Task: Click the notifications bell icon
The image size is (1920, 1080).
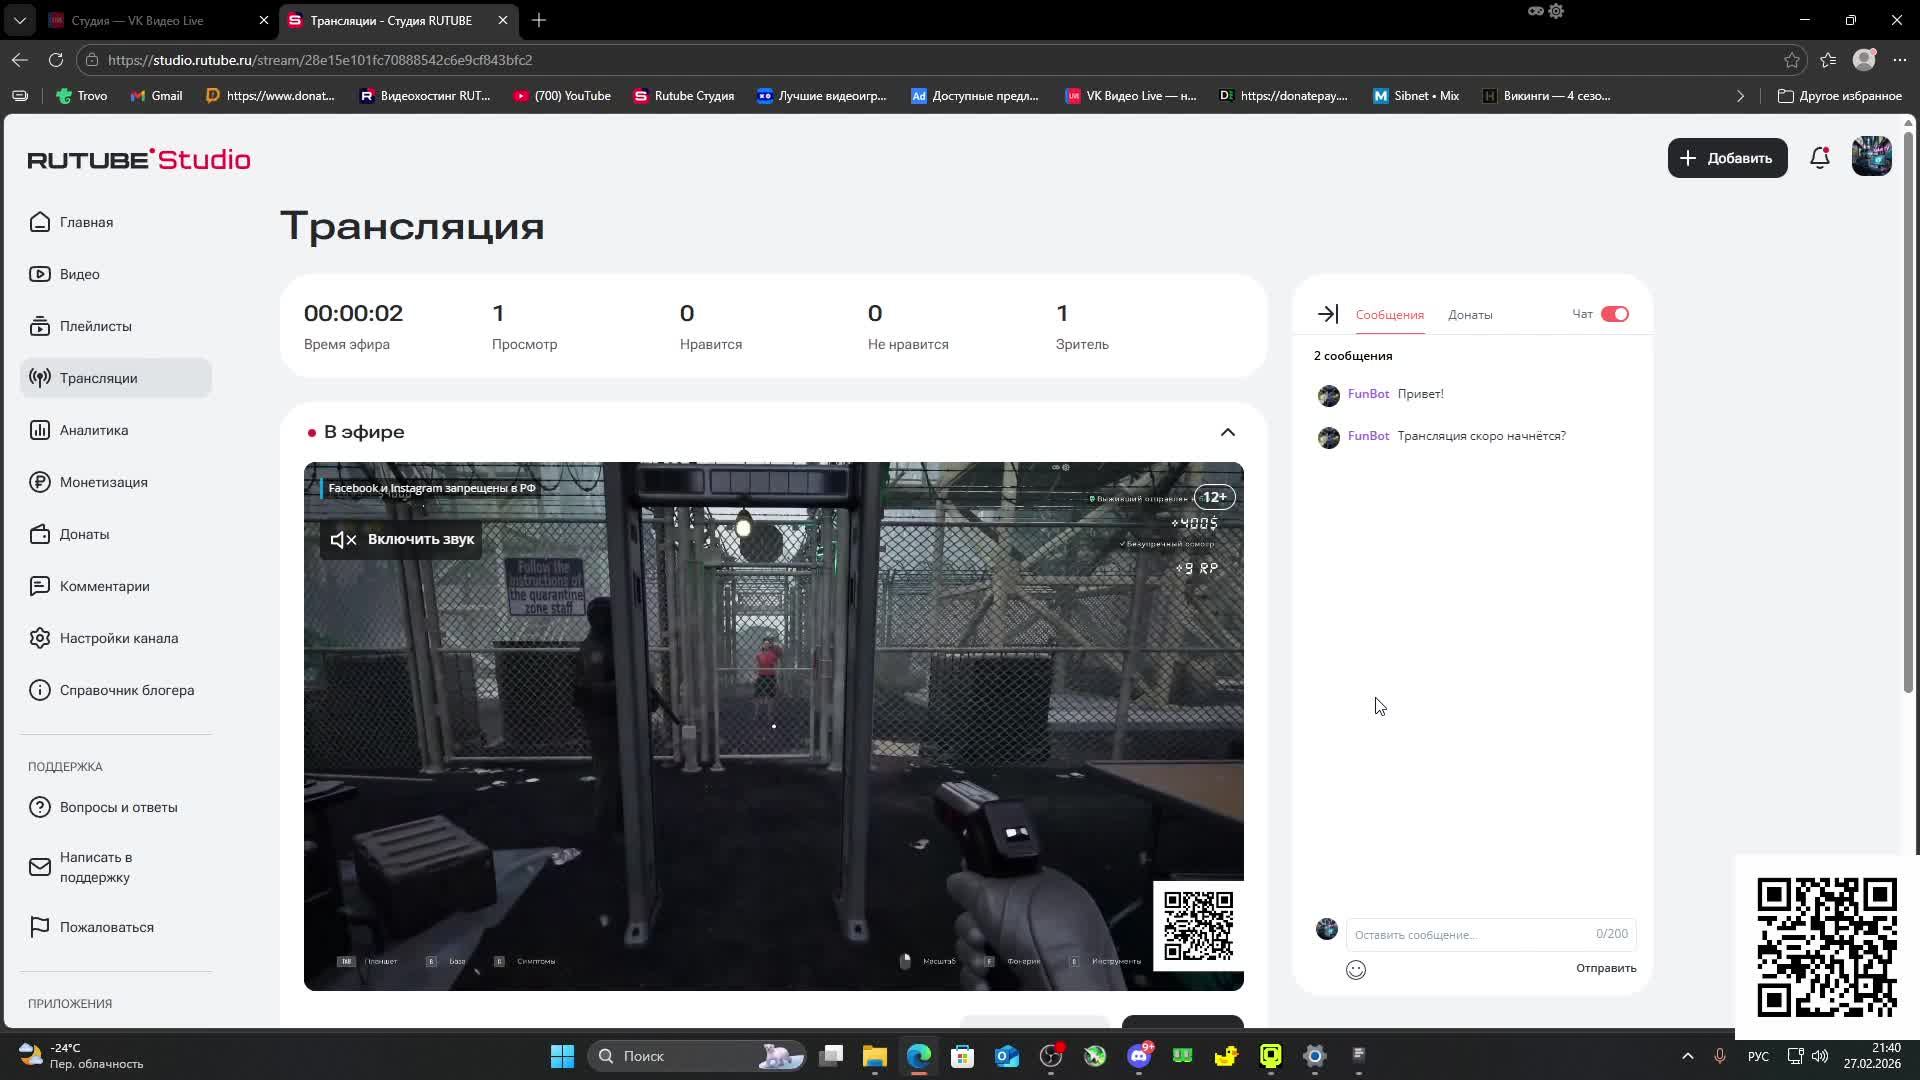Action: point(1819,158)
